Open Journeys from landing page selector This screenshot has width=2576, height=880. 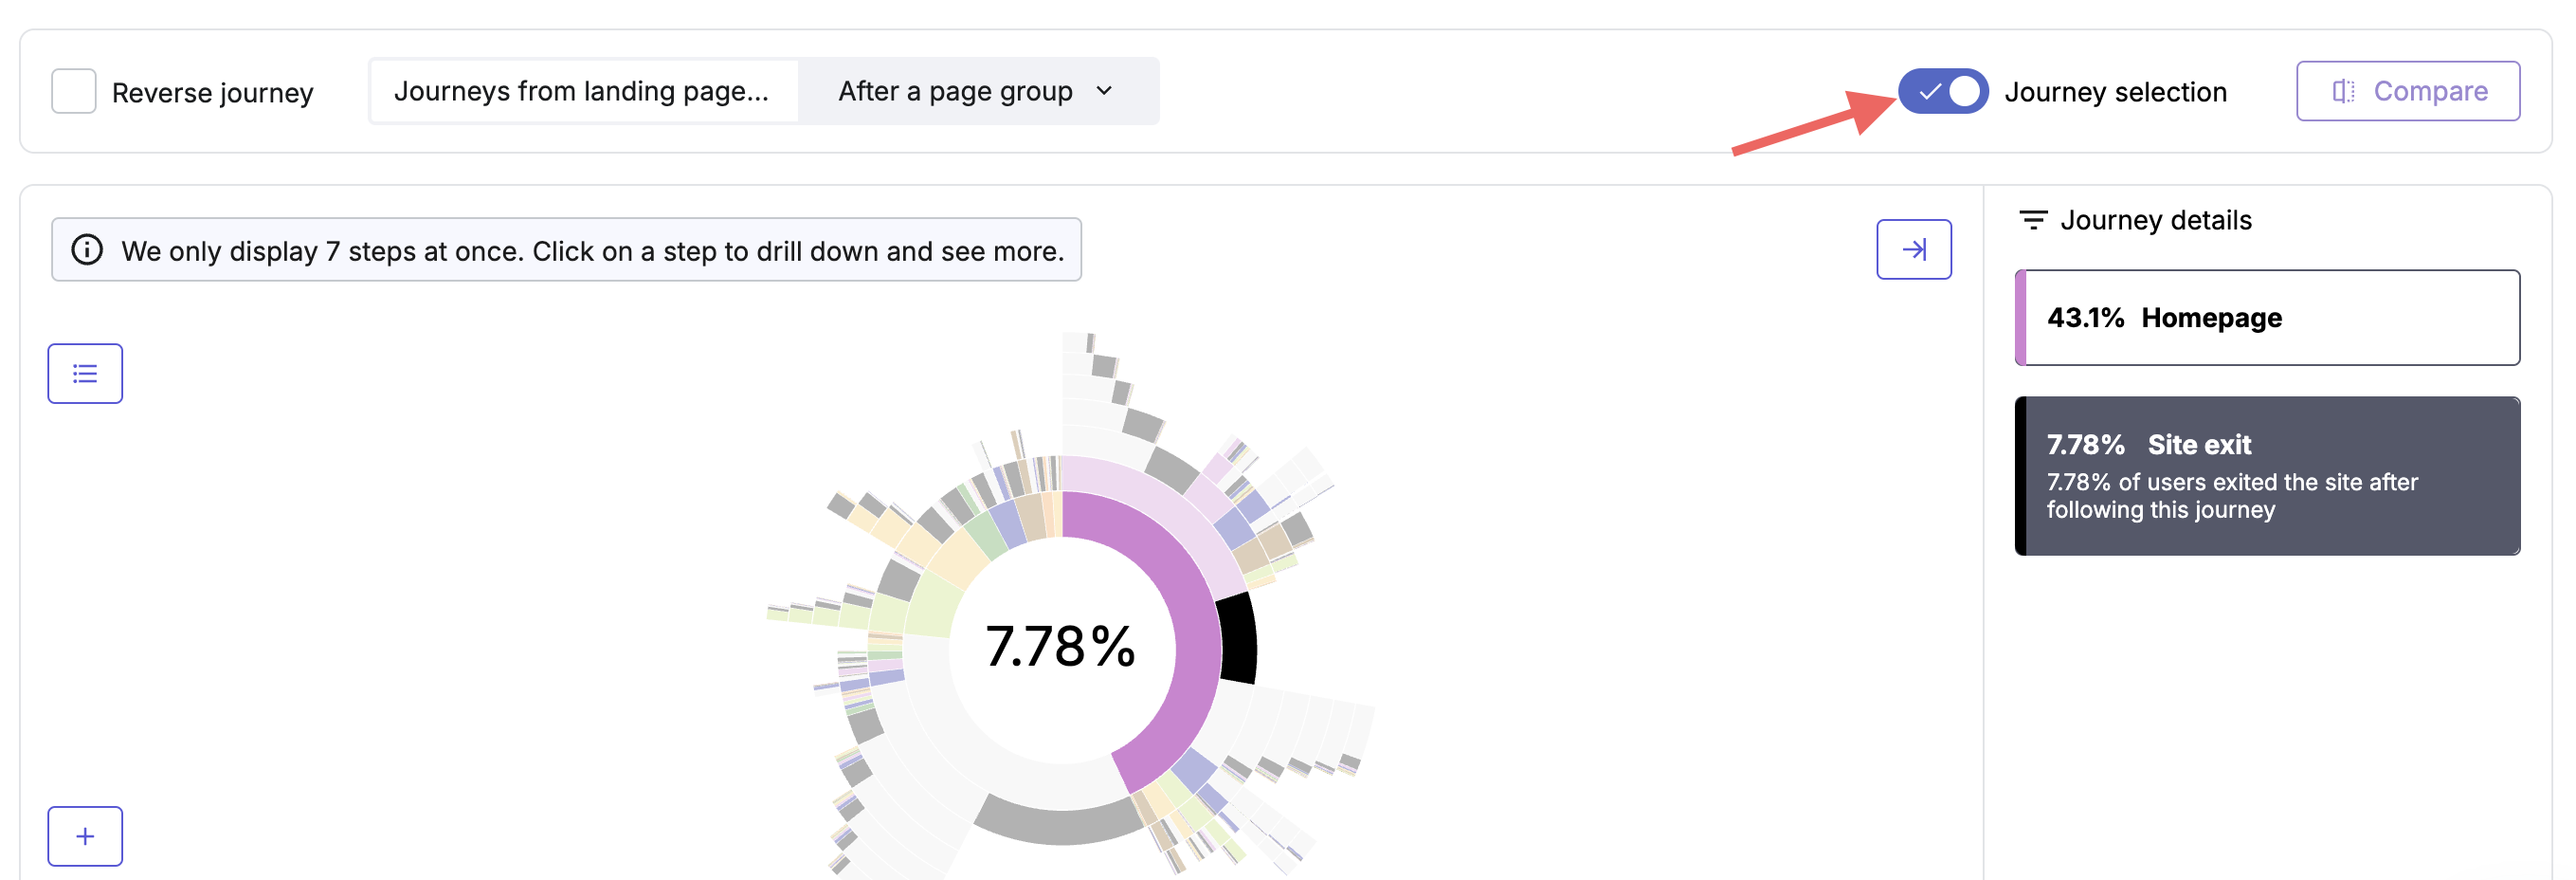pos(583,91)
